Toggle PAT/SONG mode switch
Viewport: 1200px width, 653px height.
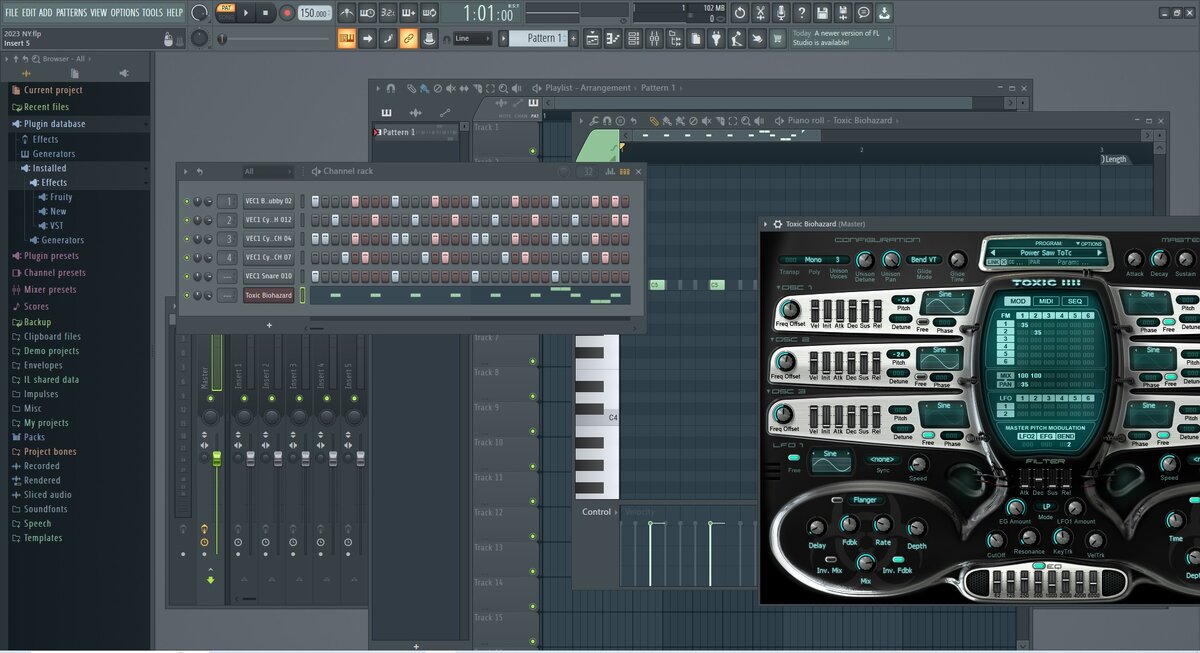[226, 12]
